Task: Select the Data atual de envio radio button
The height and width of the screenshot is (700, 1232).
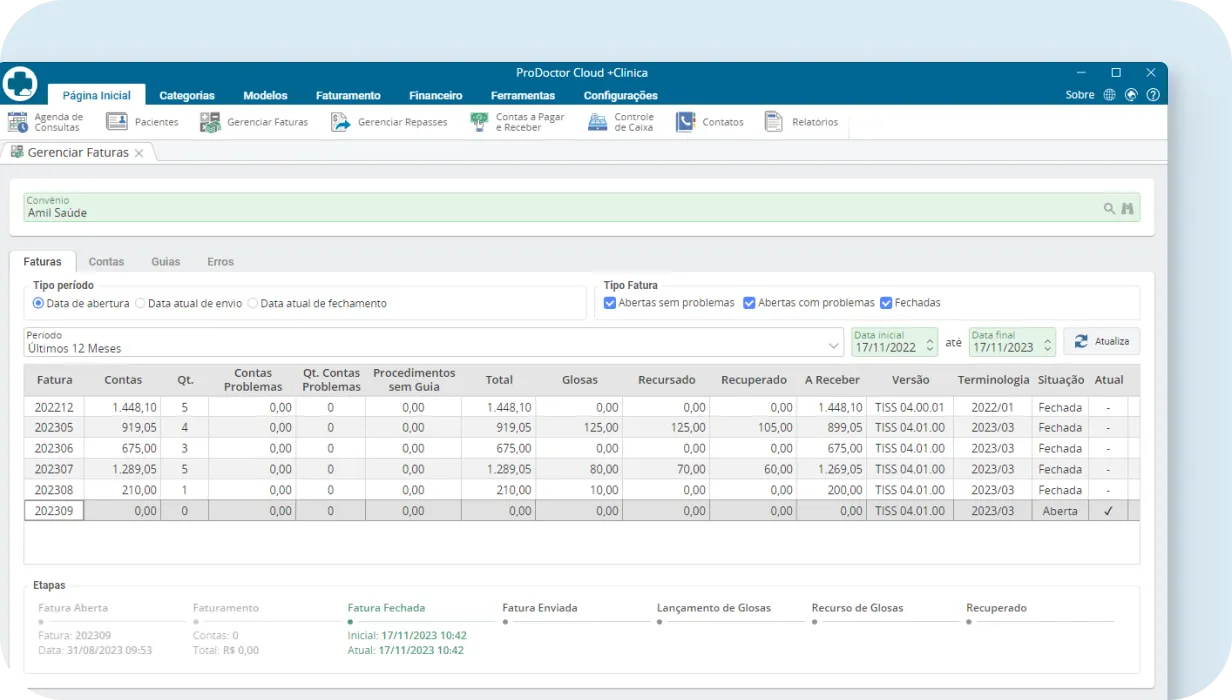Action: (141, 302)
